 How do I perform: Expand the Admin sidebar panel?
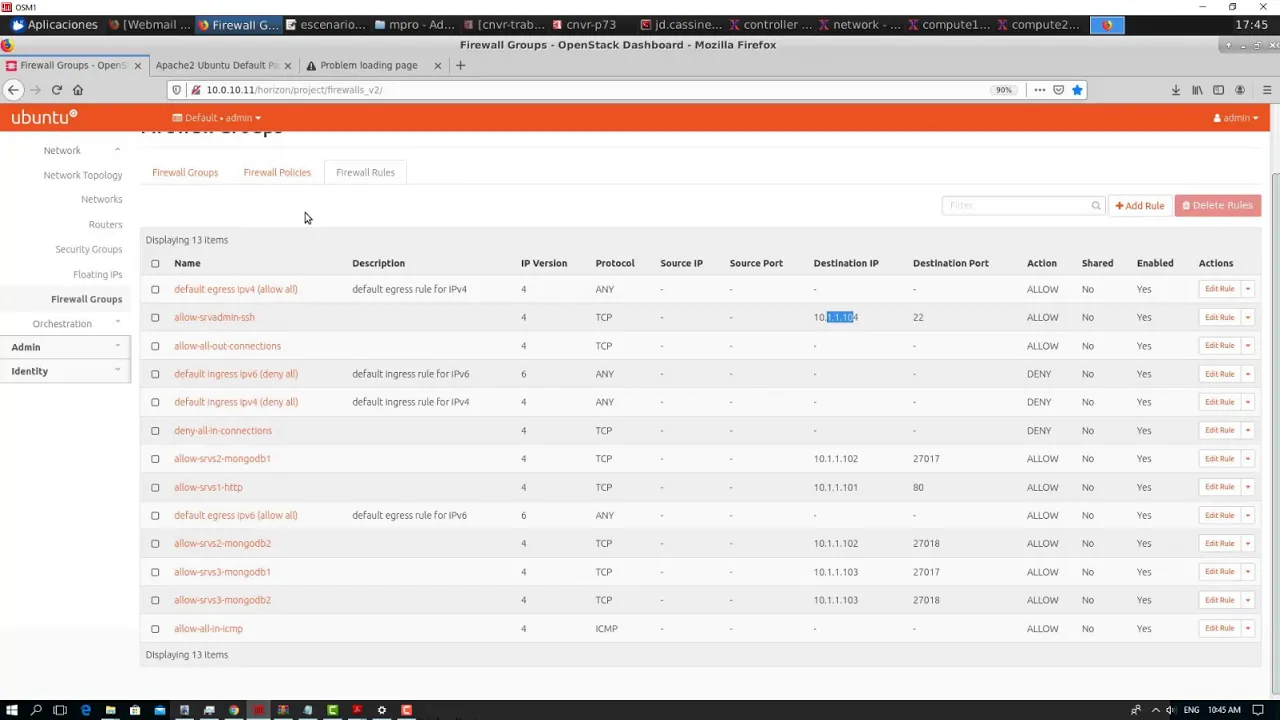66,347
